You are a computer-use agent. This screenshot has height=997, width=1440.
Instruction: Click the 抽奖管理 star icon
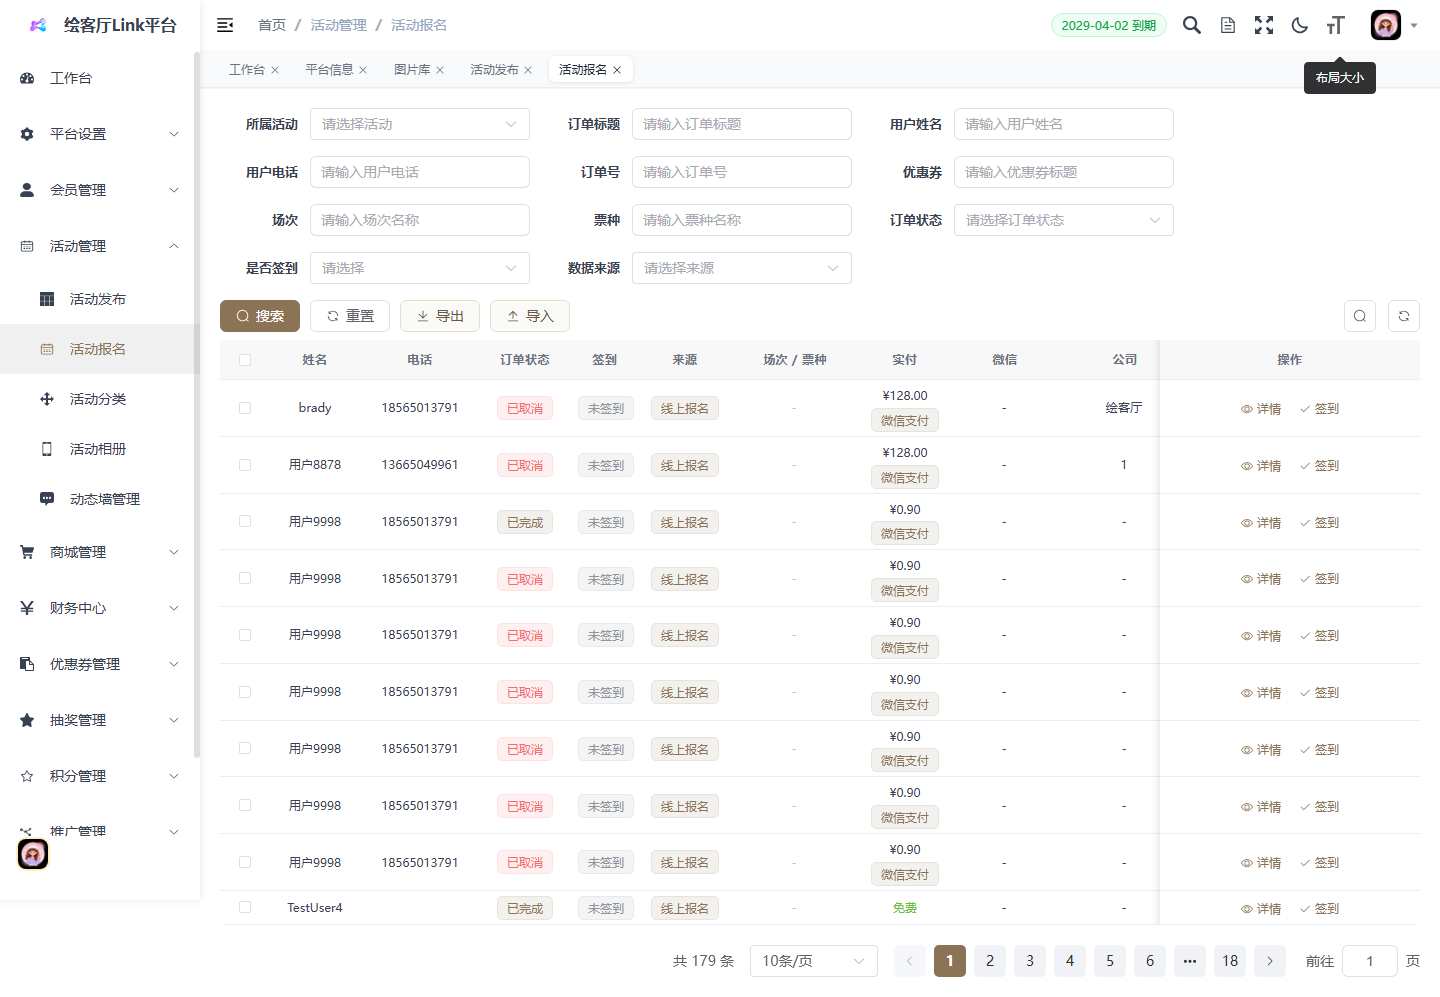point(27,720)
